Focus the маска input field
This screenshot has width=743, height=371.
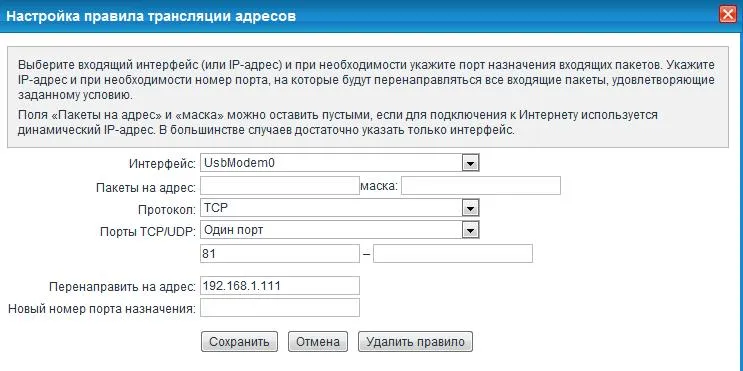[x=481, y=186]
